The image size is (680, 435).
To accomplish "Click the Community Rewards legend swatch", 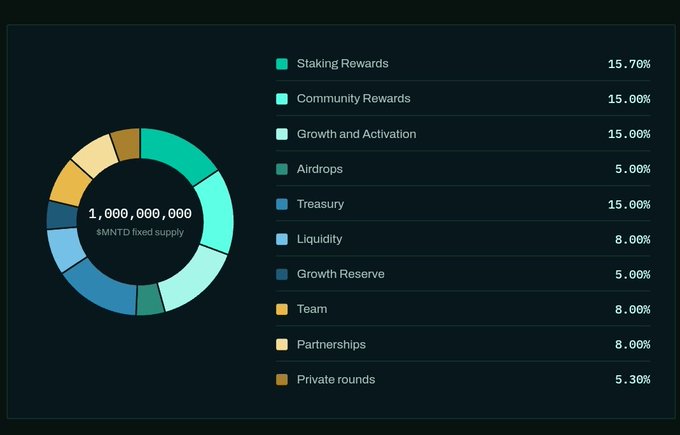I will click(281, 99).
